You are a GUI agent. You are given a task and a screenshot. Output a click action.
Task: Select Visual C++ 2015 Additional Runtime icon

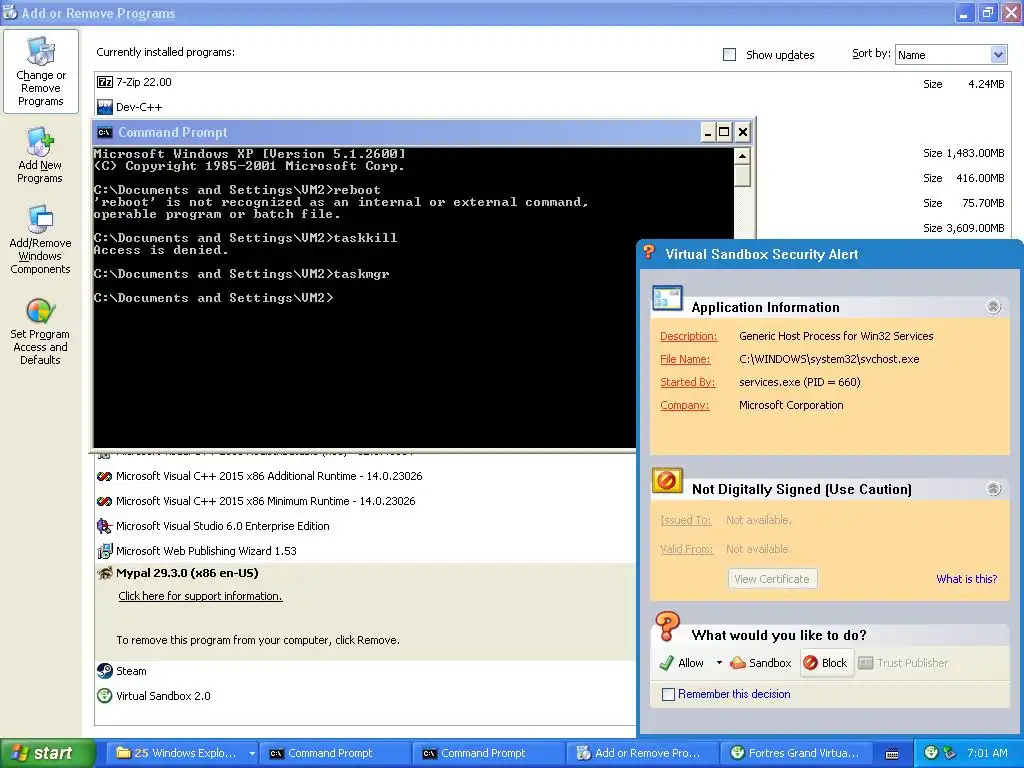pyautogui.click(x=104, y=477)
